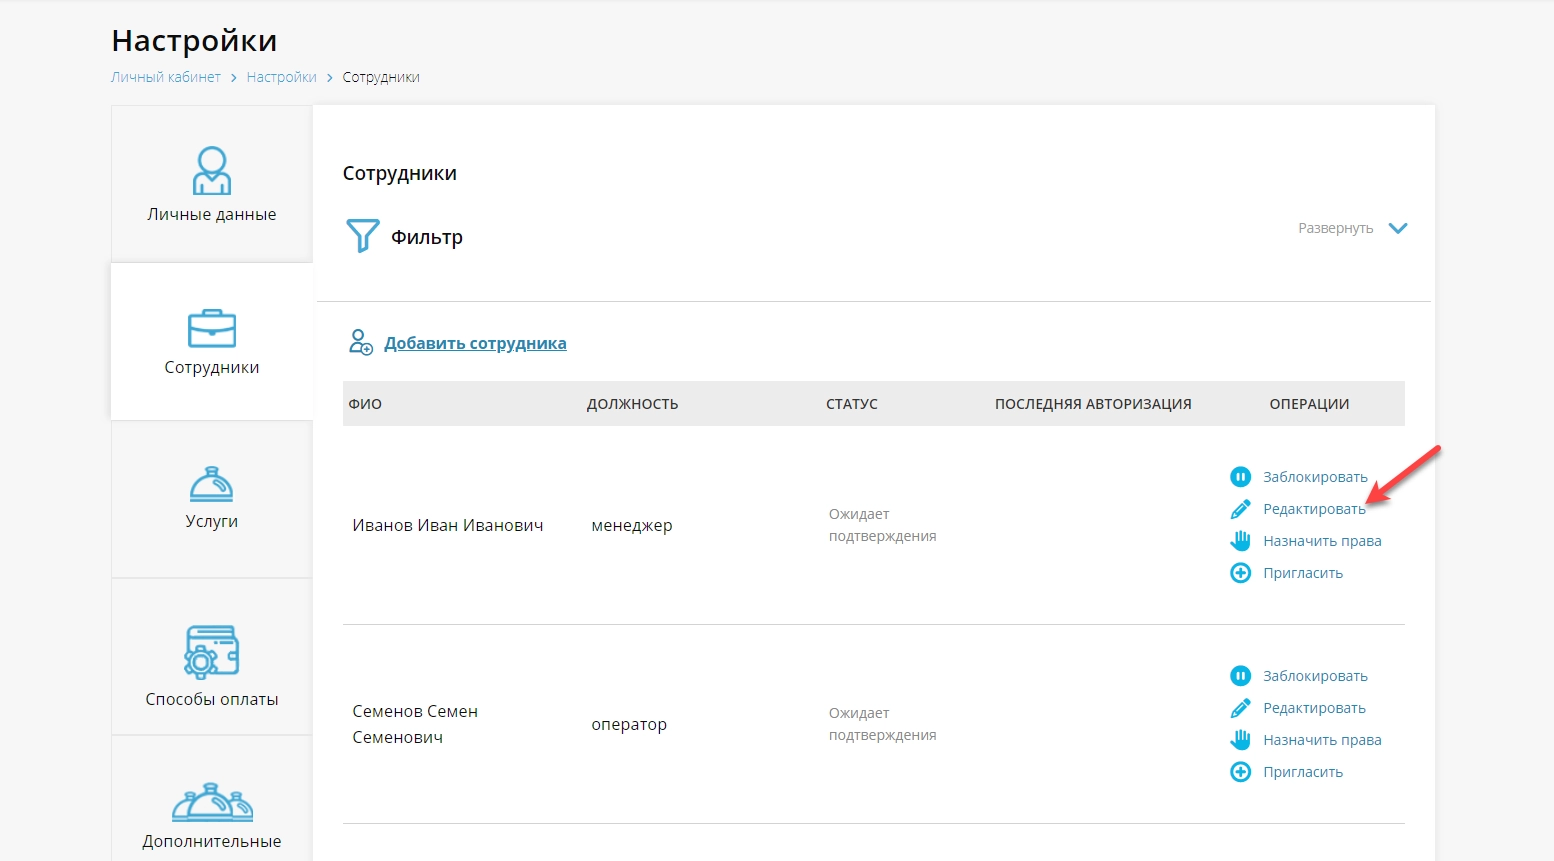1554x861 pixels.
Task: Select the Сотрудники sidebar tab label
Action: pos(212,367)
